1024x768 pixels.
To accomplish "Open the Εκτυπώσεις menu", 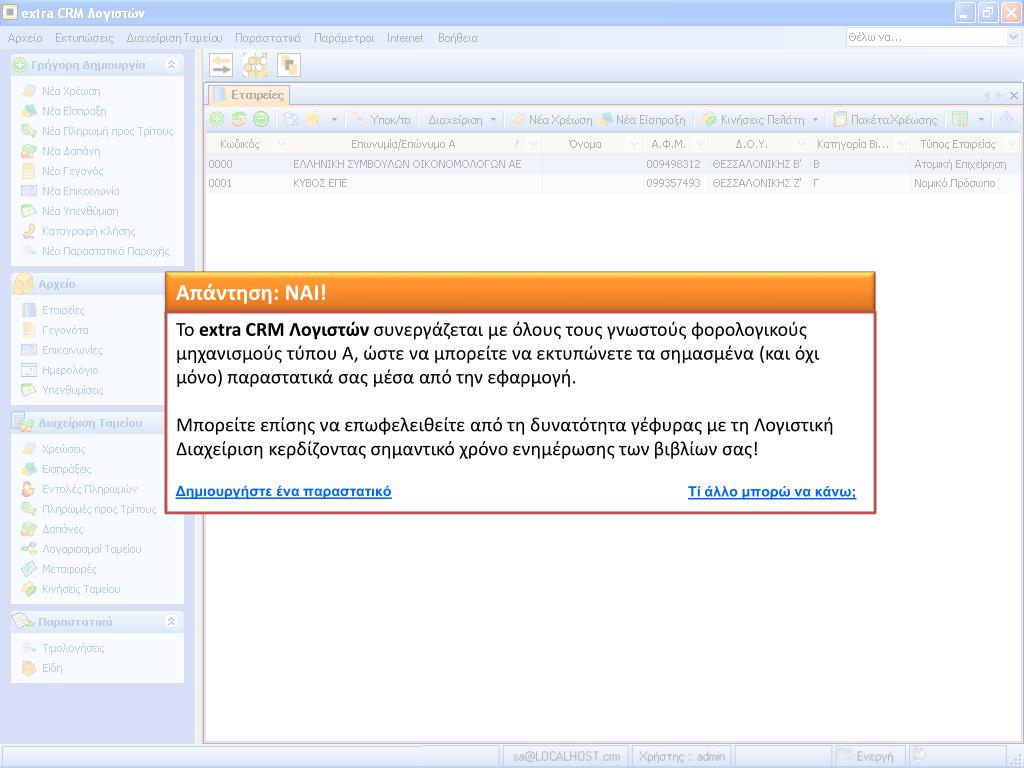I will pyautogui.click(x=84, y=38).
